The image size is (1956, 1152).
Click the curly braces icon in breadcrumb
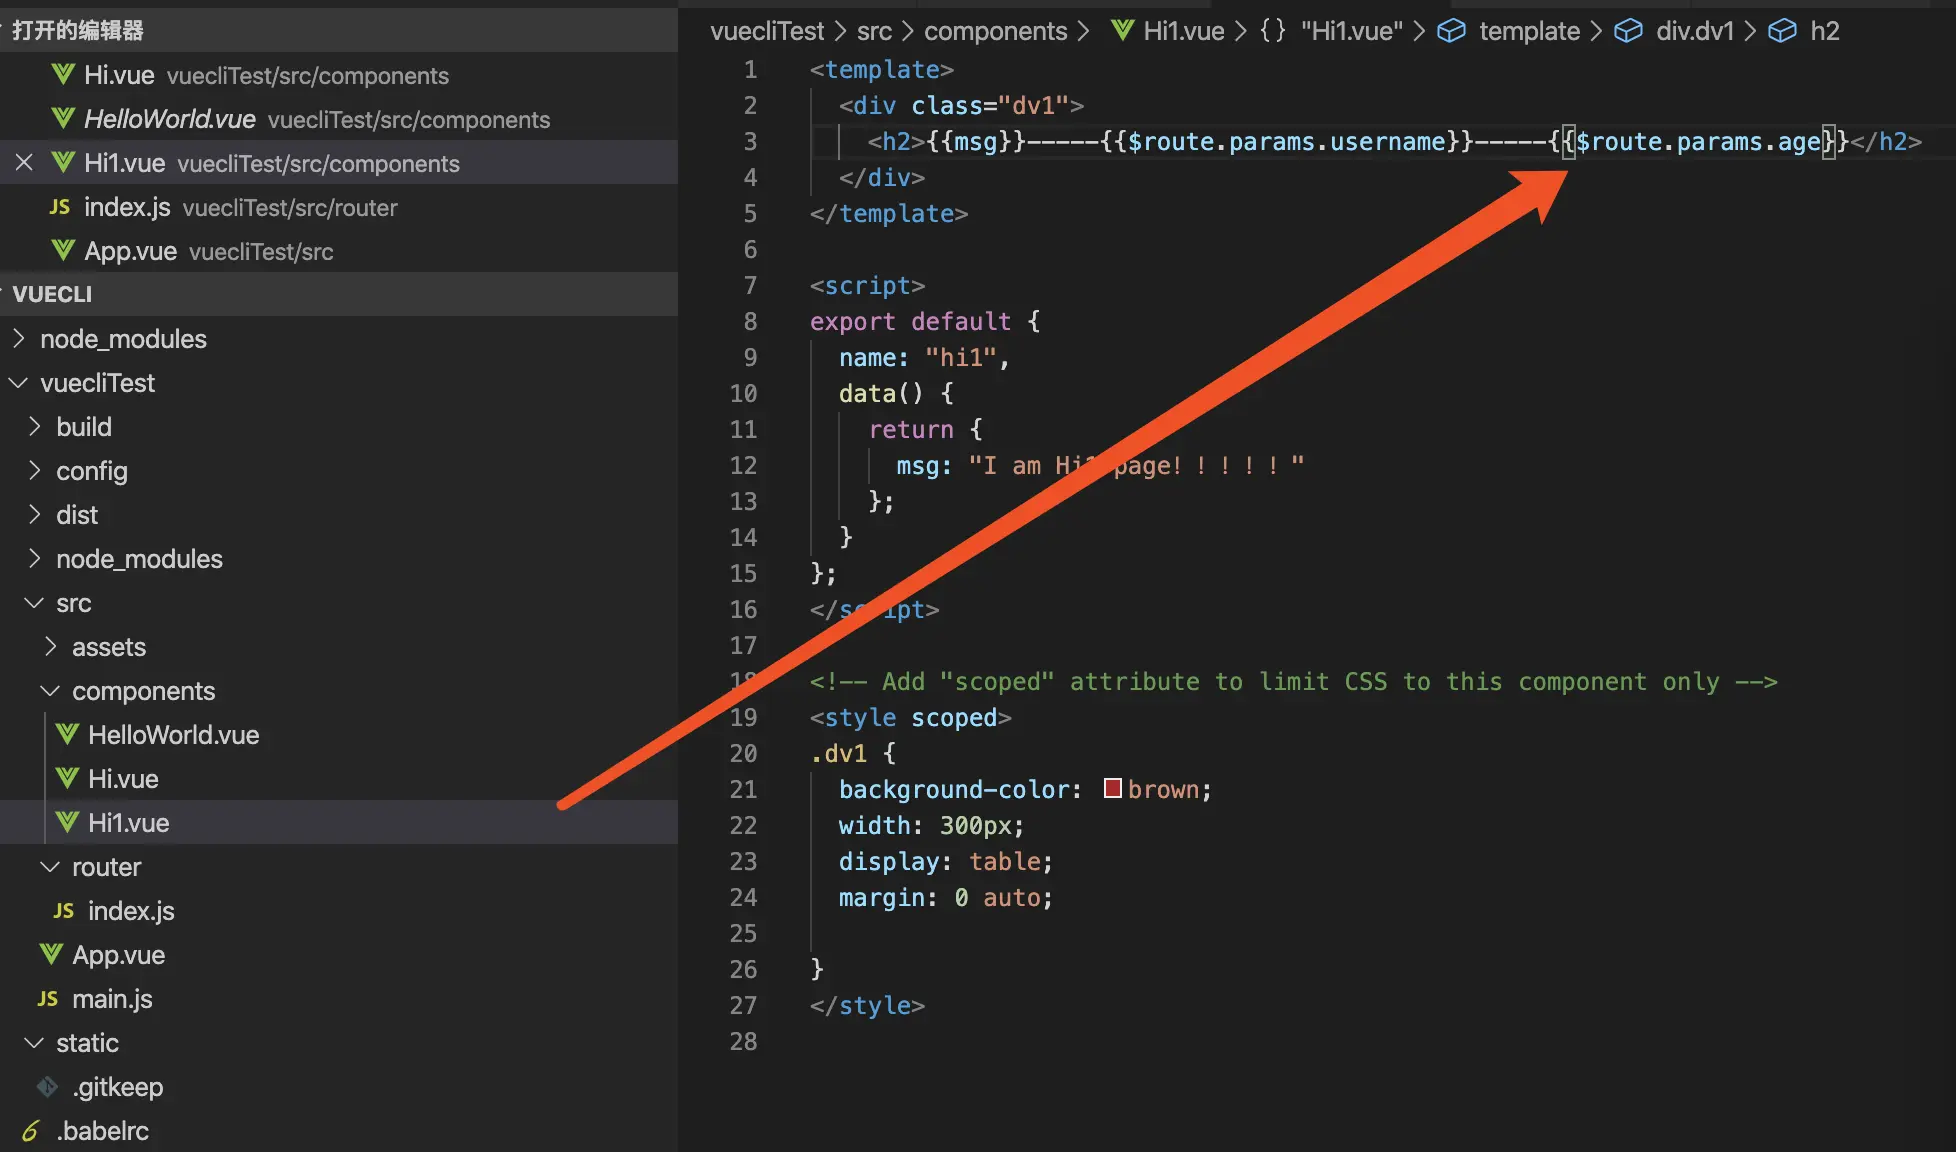coord(1272,31)
